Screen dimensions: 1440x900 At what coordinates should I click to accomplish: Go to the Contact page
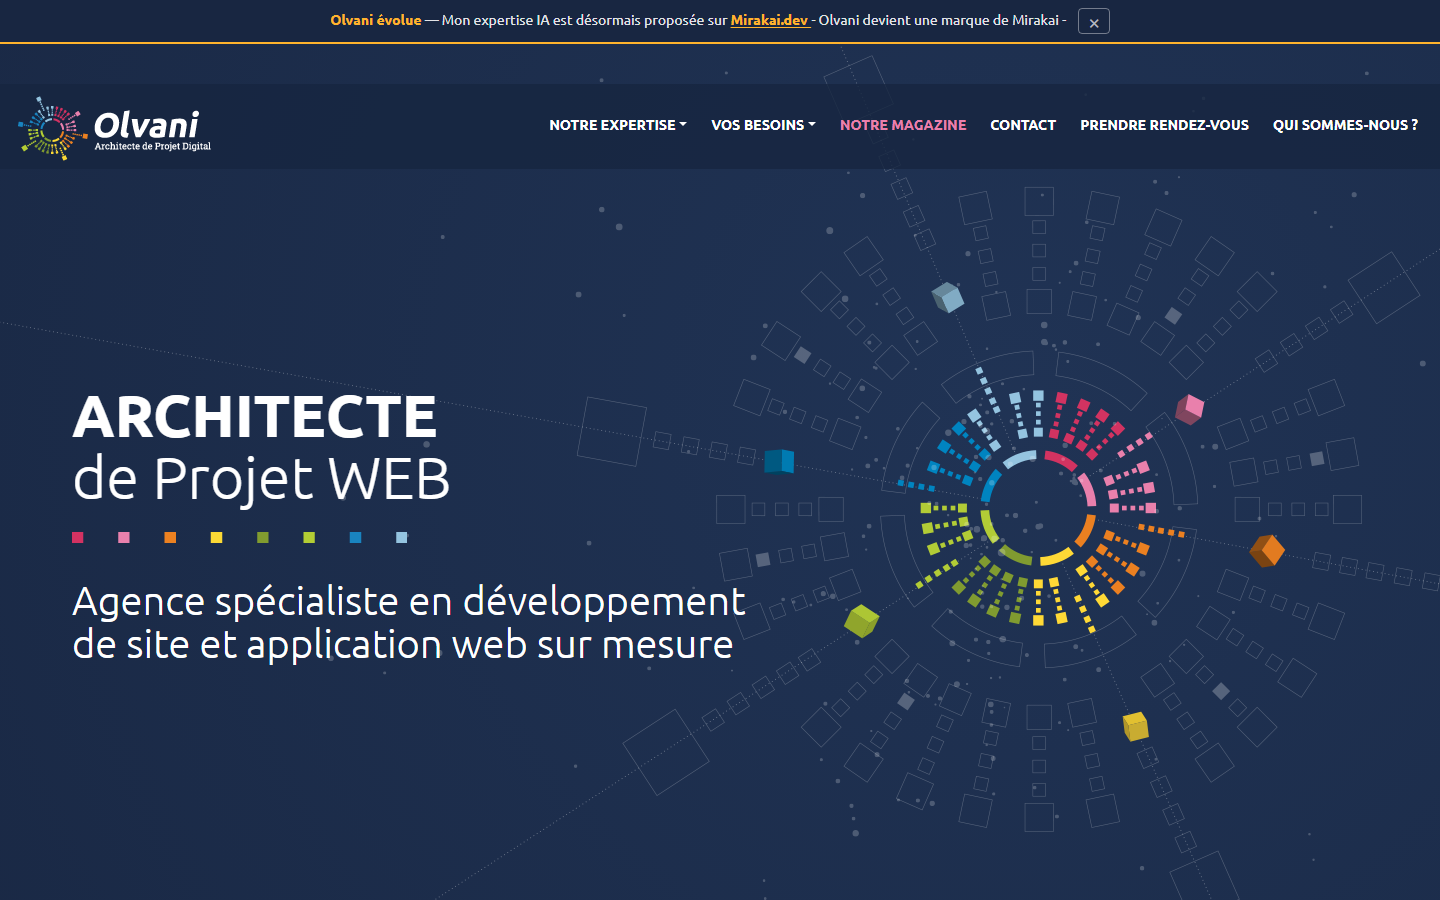(x=1023, y=125)
